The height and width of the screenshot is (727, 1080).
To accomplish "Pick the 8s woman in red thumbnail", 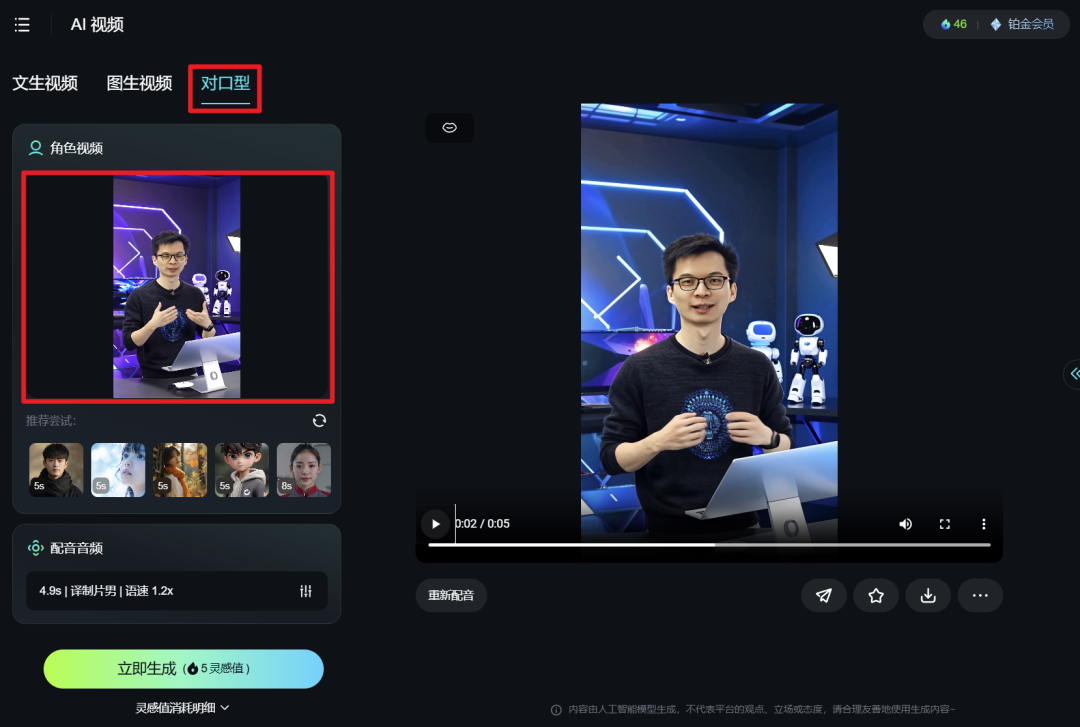I will (304, 470).
